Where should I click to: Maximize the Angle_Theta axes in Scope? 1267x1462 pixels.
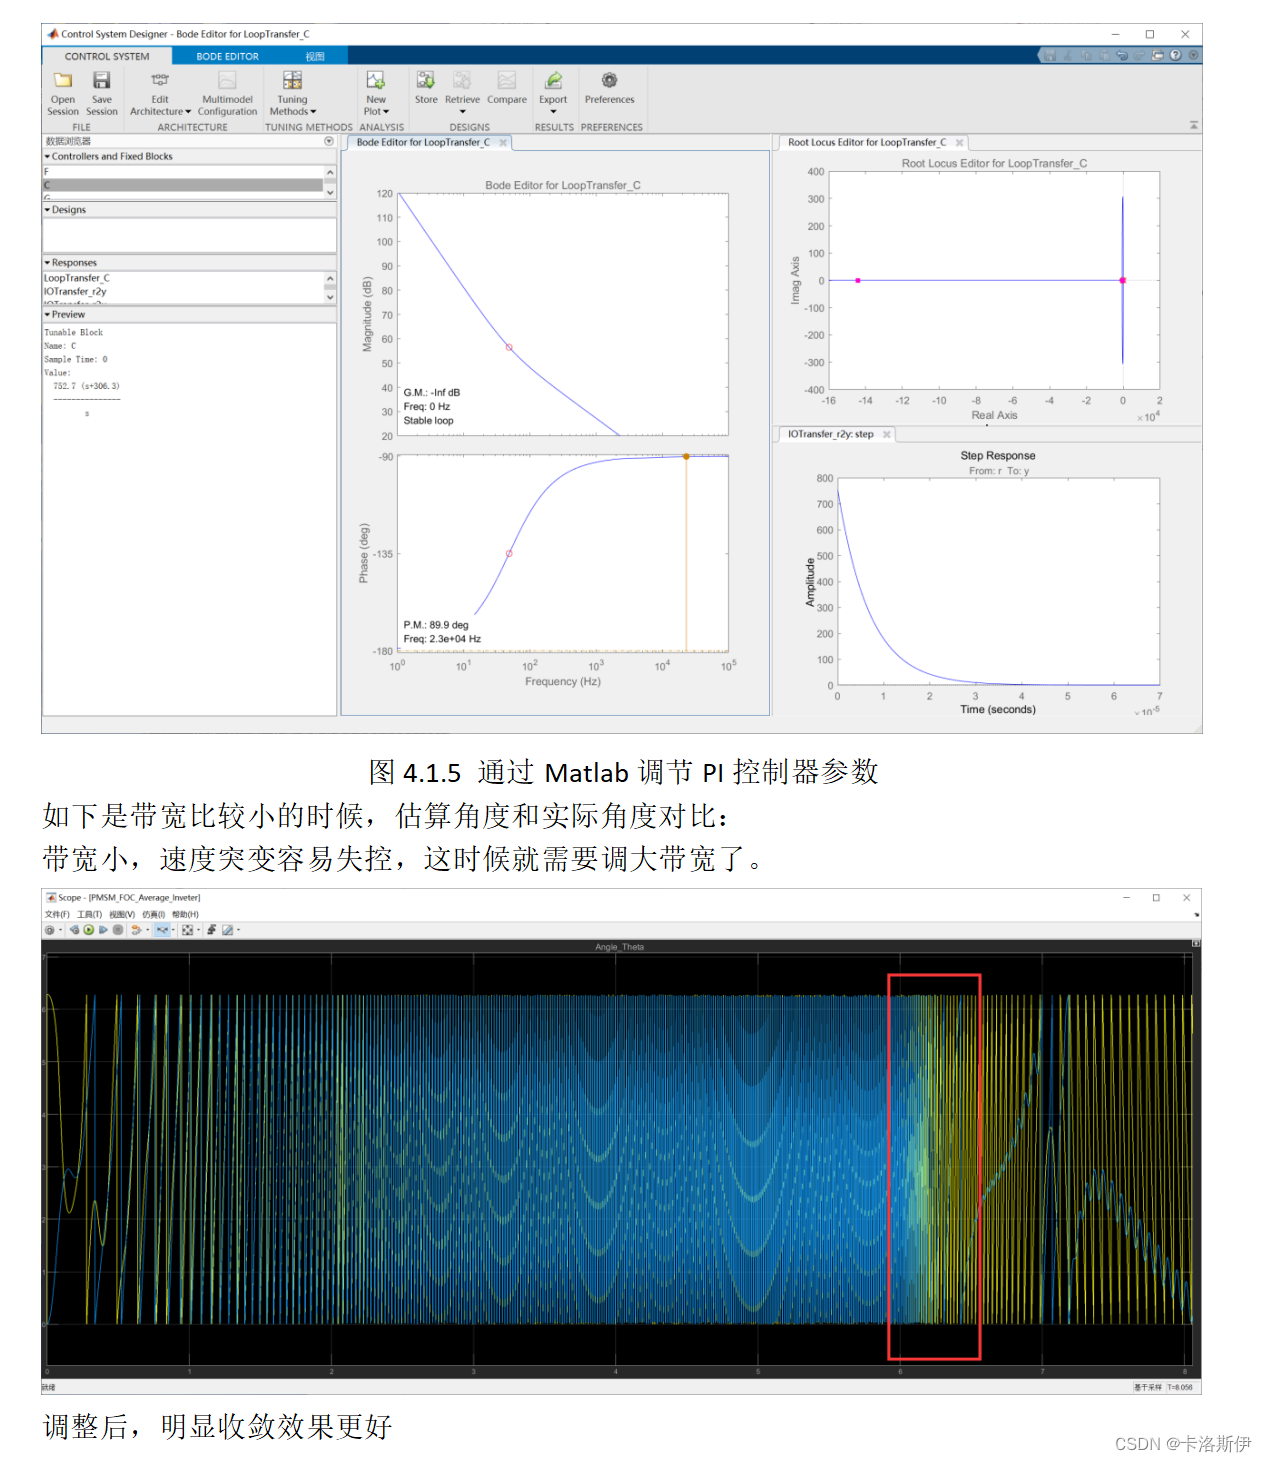tap(1195, 943)
